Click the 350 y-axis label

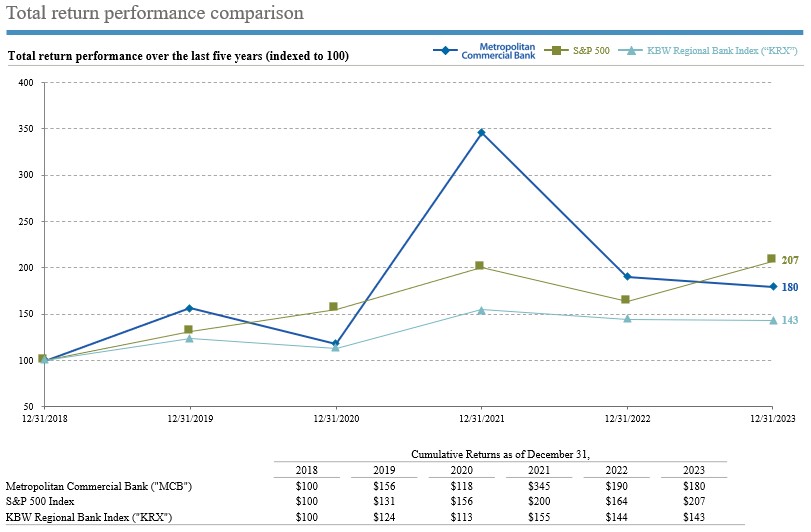26,129
